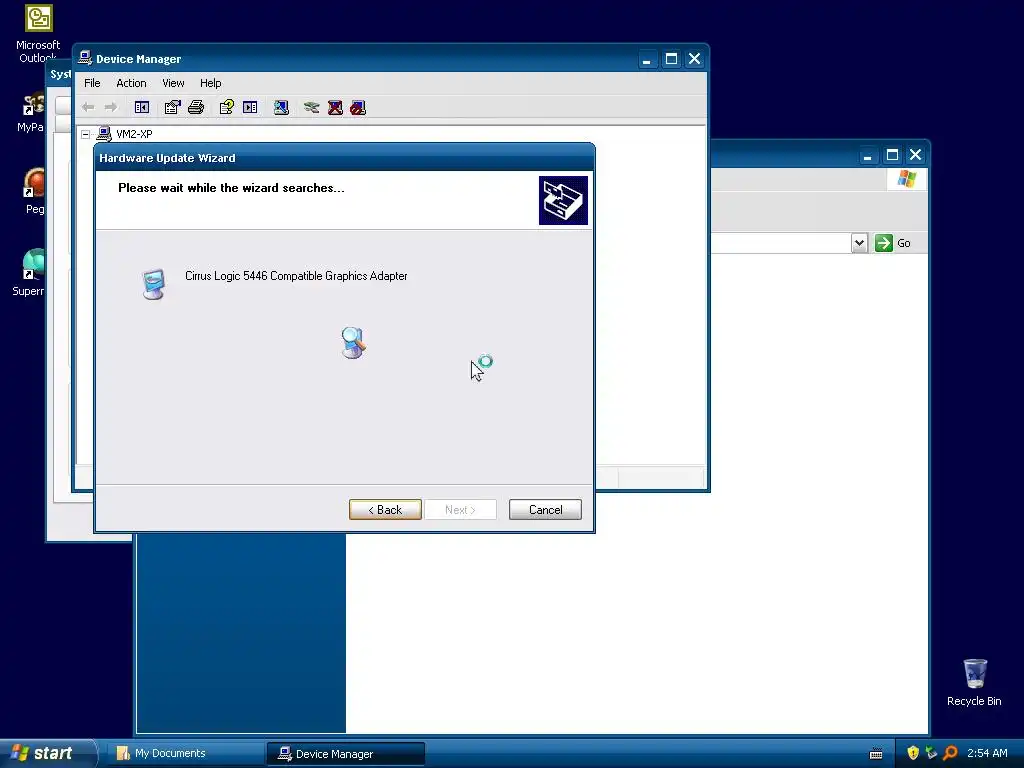The height and width of the screenshot is (768, 1024).
Task: Collapse the VM2-XP tree node
Action: point(86,134)
